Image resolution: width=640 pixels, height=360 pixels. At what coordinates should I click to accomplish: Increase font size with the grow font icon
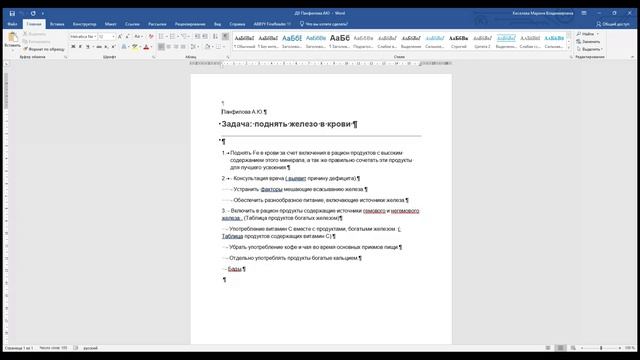tap(120, 37)
